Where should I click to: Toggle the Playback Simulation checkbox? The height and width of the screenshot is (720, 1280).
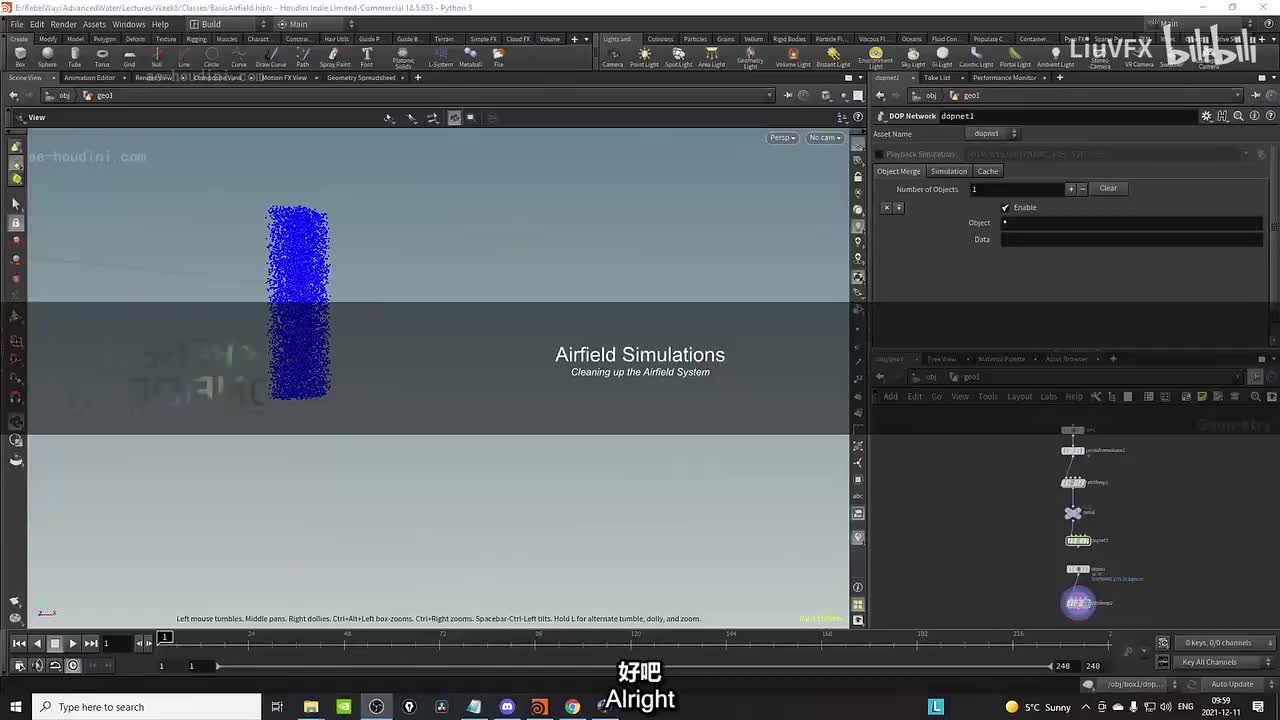[880, 154]
